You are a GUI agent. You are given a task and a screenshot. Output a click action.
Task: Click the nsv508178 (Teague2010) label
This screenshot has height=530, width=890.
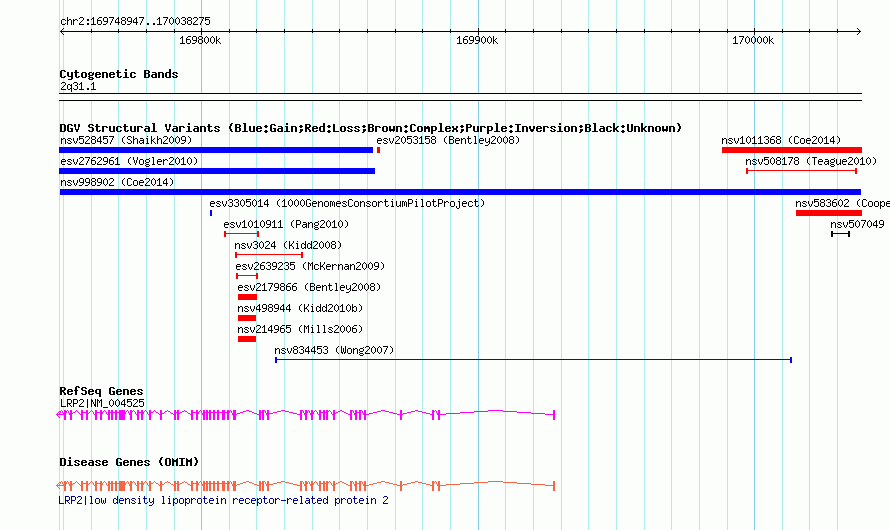811,161
